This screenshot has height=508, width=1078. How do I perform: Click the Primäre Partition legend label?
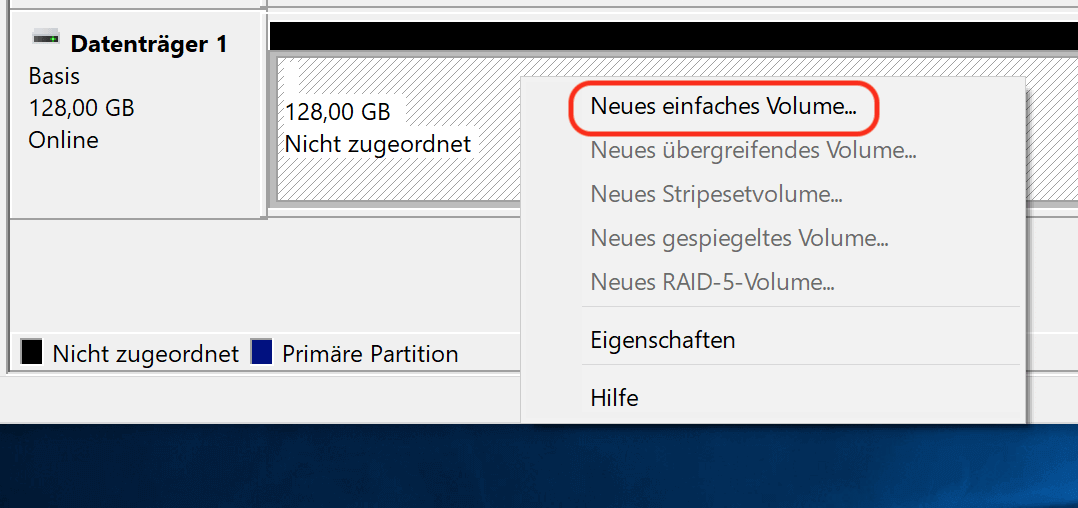pyautogui.click(x=370, y=354)
